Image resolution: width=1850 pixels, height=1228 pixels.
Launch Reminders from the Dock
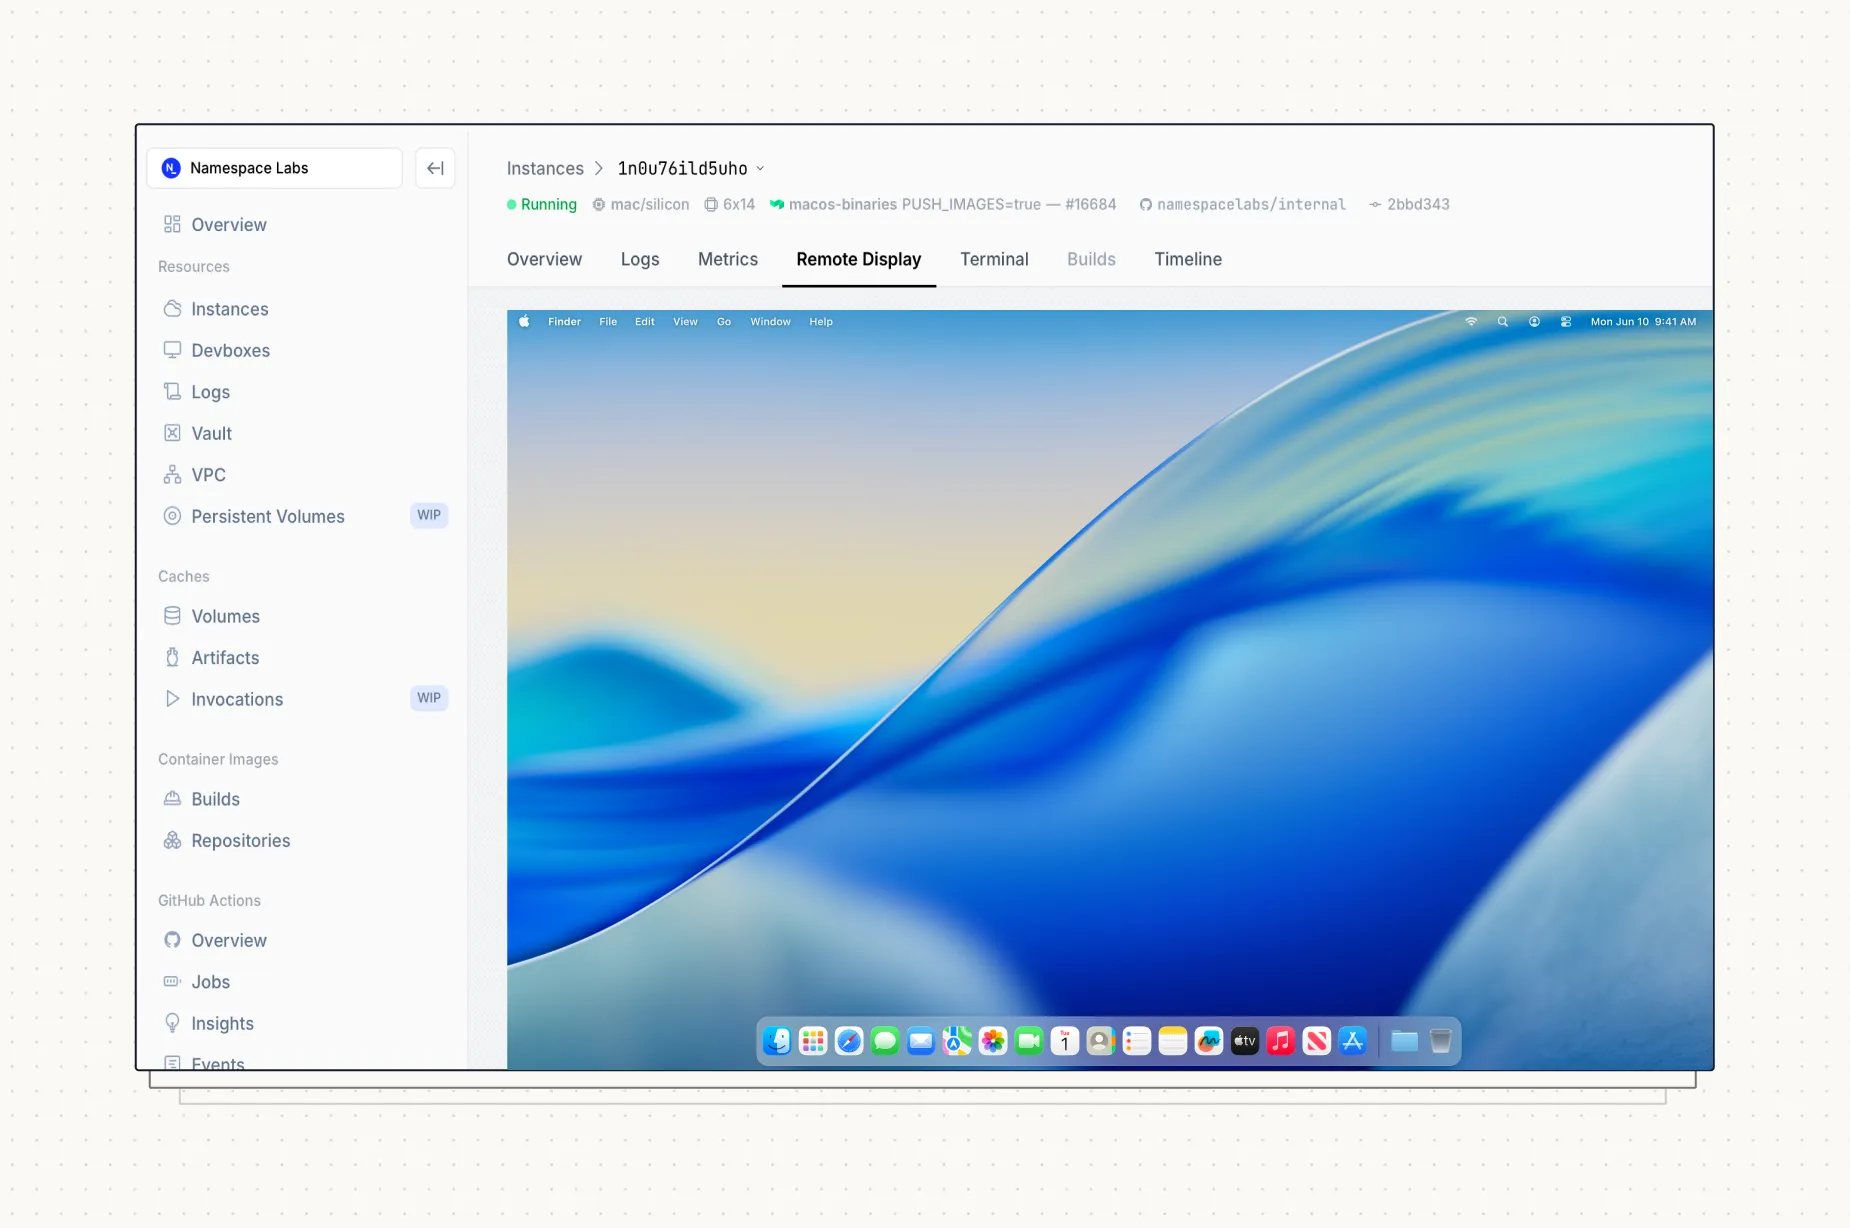pyautogui.click(x=1137, y=1041)
